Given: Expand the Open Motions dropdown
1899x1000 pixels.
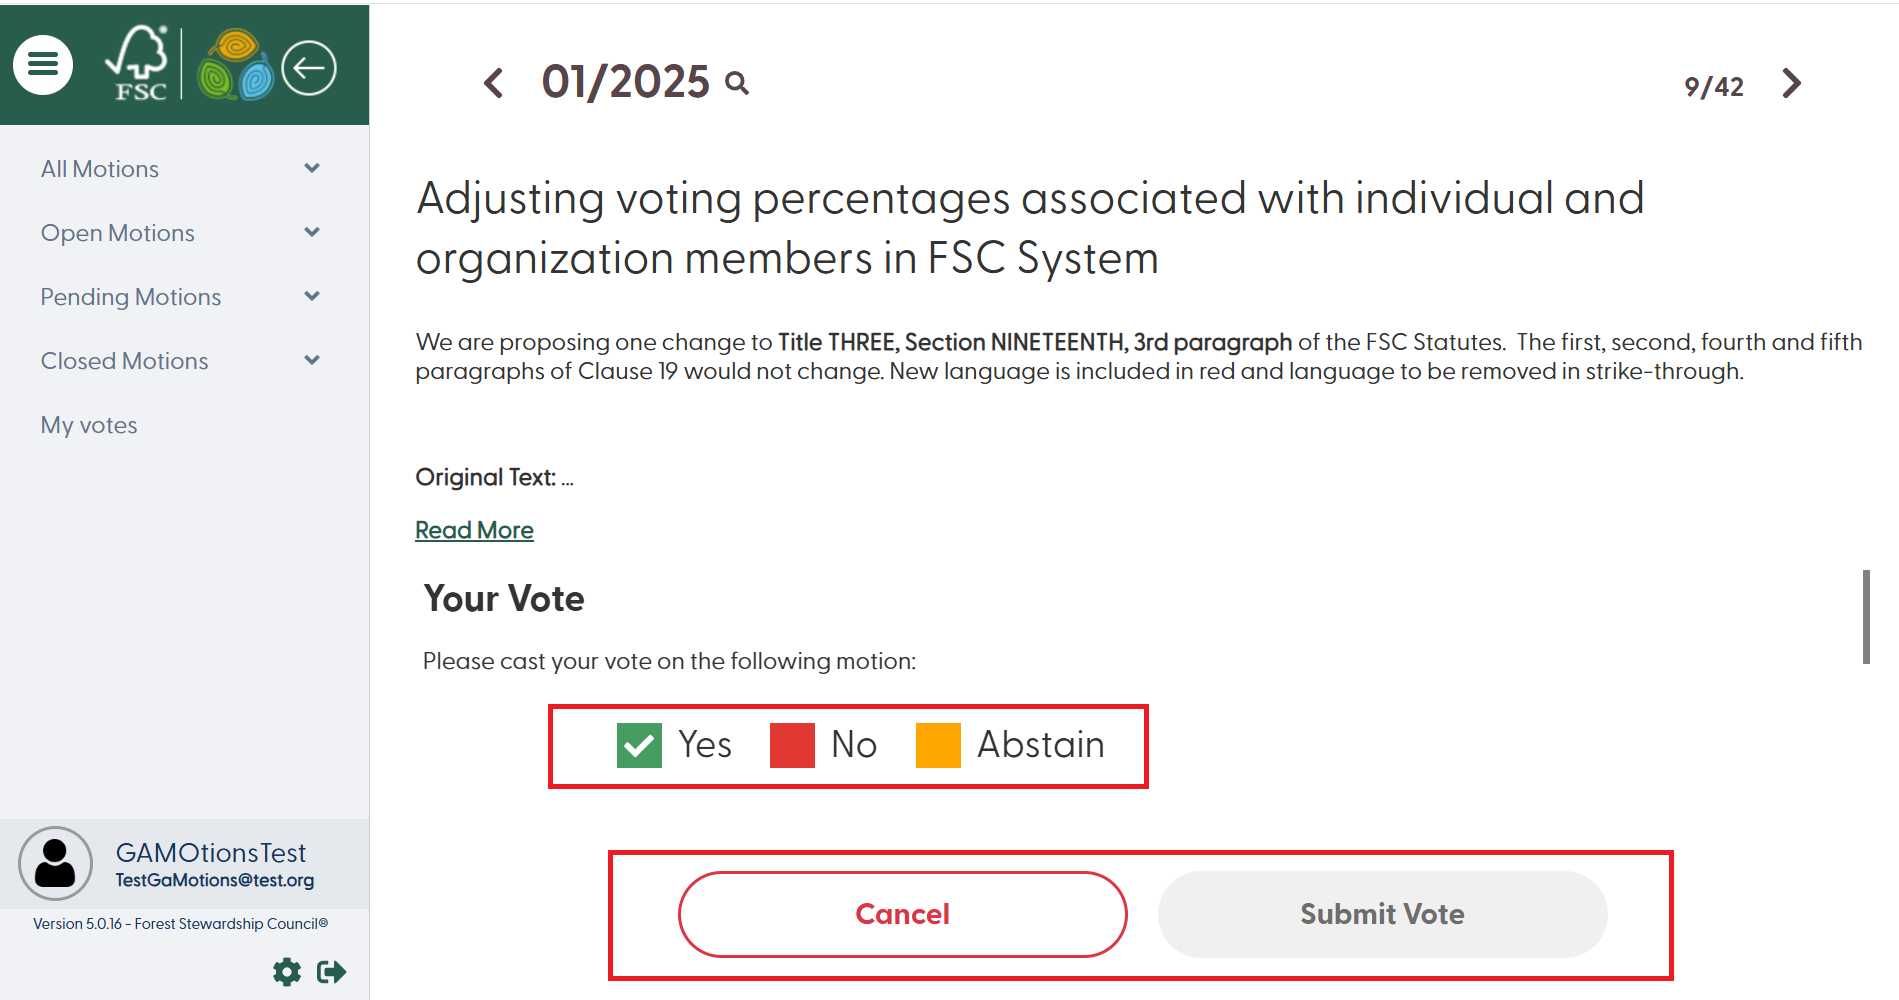Looking at the screenshot, I should click(x=312, y=233).
